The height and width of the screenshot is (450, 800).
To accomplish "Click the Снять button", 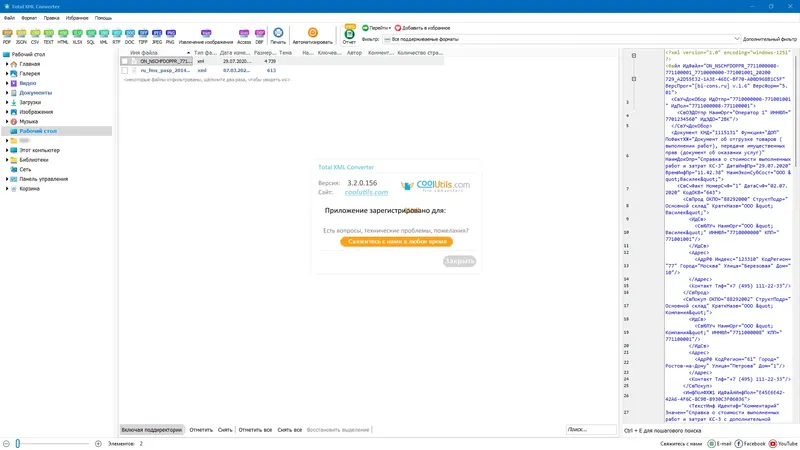I will 225,430.
